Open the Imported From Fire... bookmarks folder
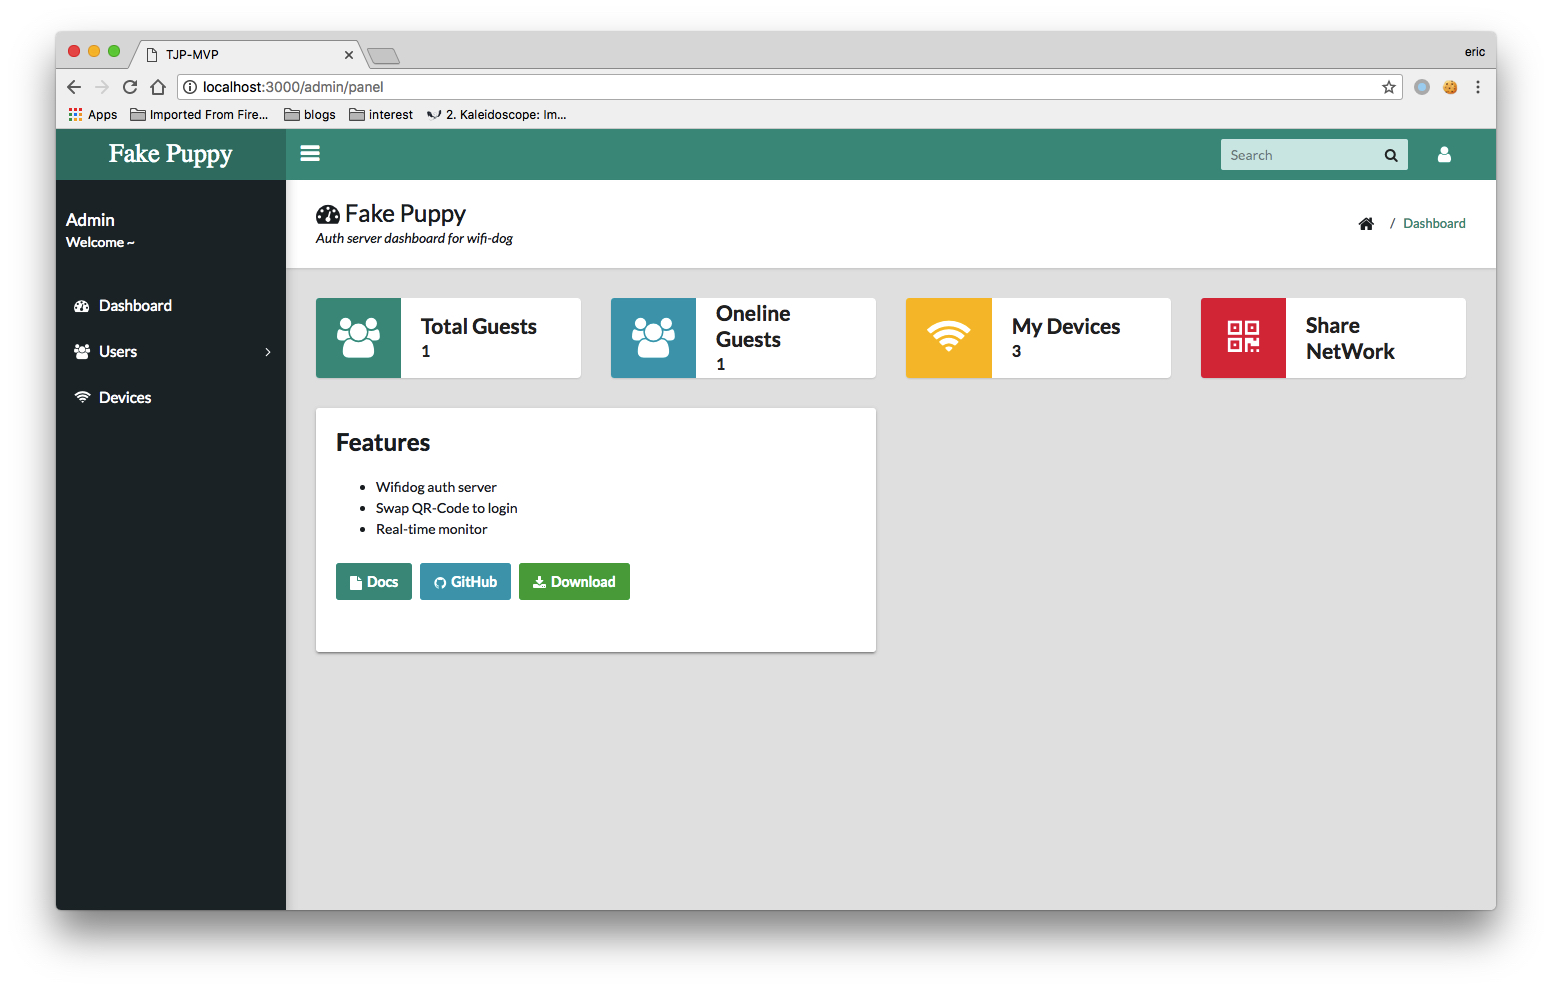The height and width of the screenshot is (990, 1552). [x=199, y=114]
